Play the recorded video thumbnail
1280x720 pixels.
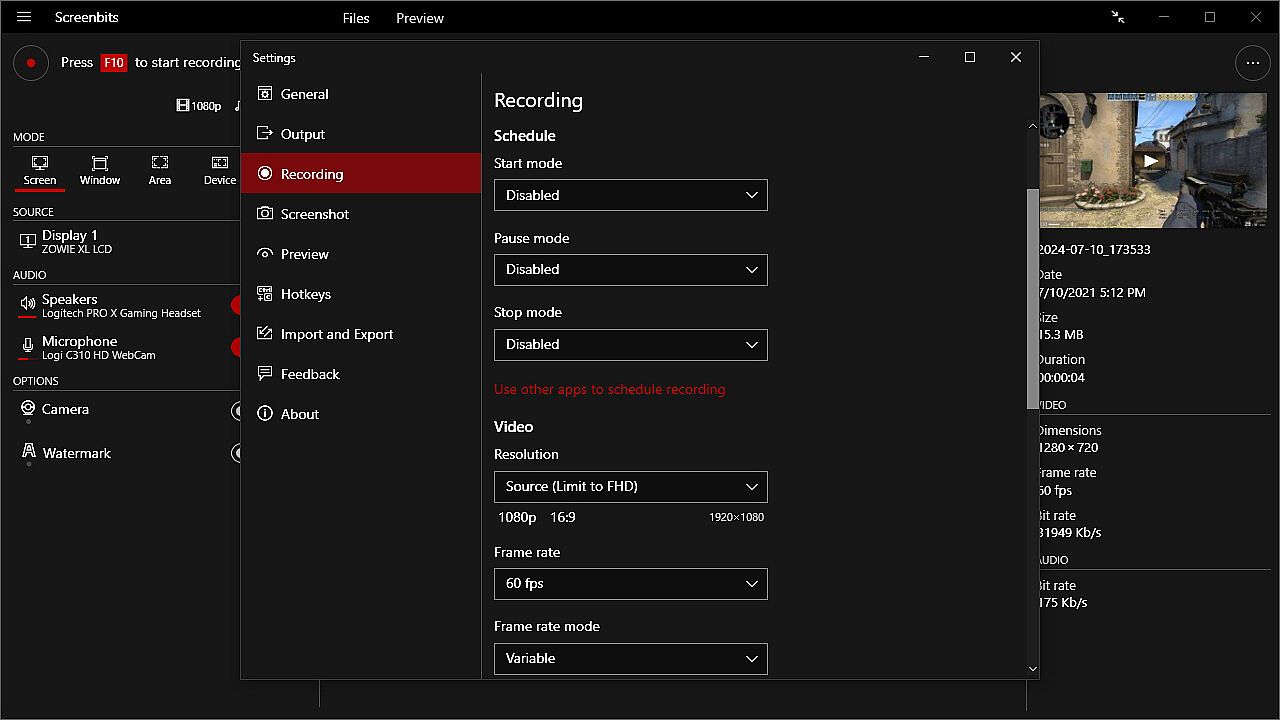tap(1151, 160)
